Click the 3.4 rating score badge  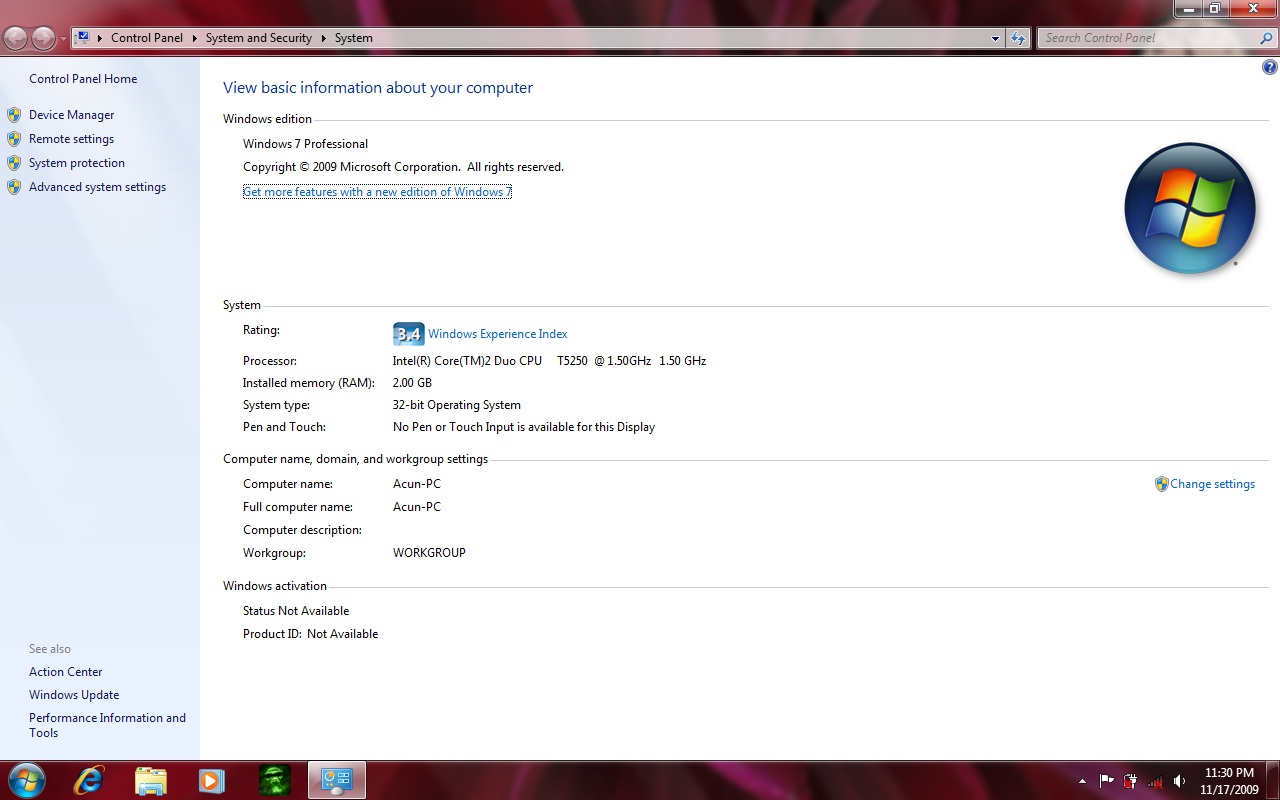coord(409,334)
